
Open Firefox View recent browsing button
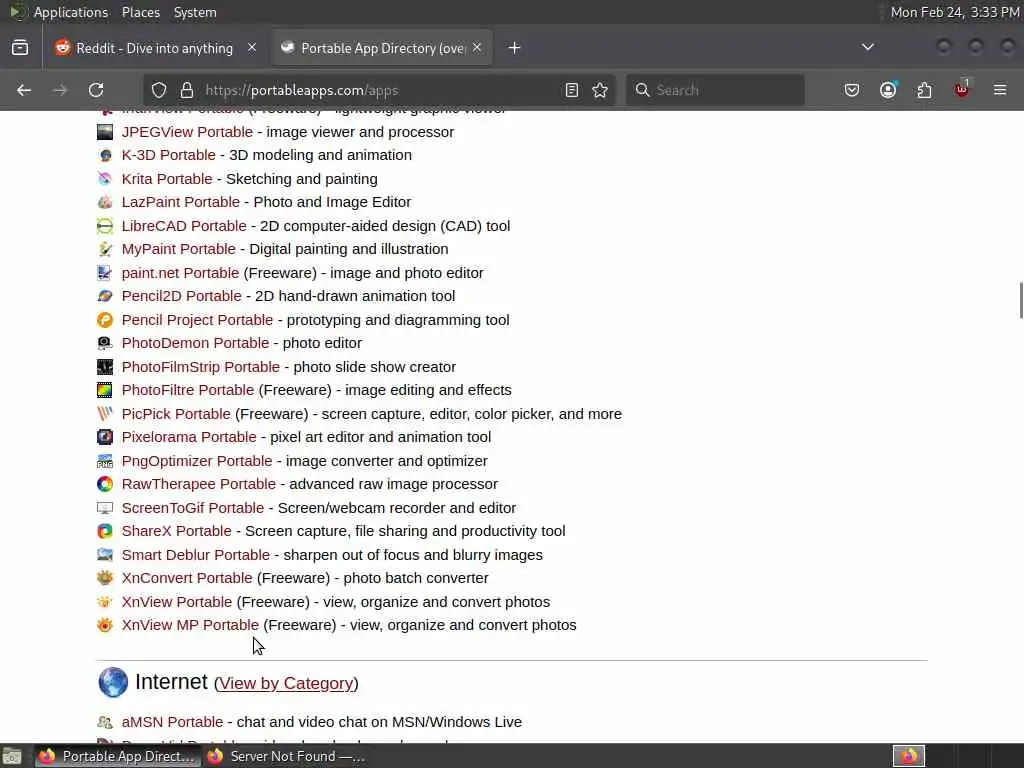tap(20, 48)
